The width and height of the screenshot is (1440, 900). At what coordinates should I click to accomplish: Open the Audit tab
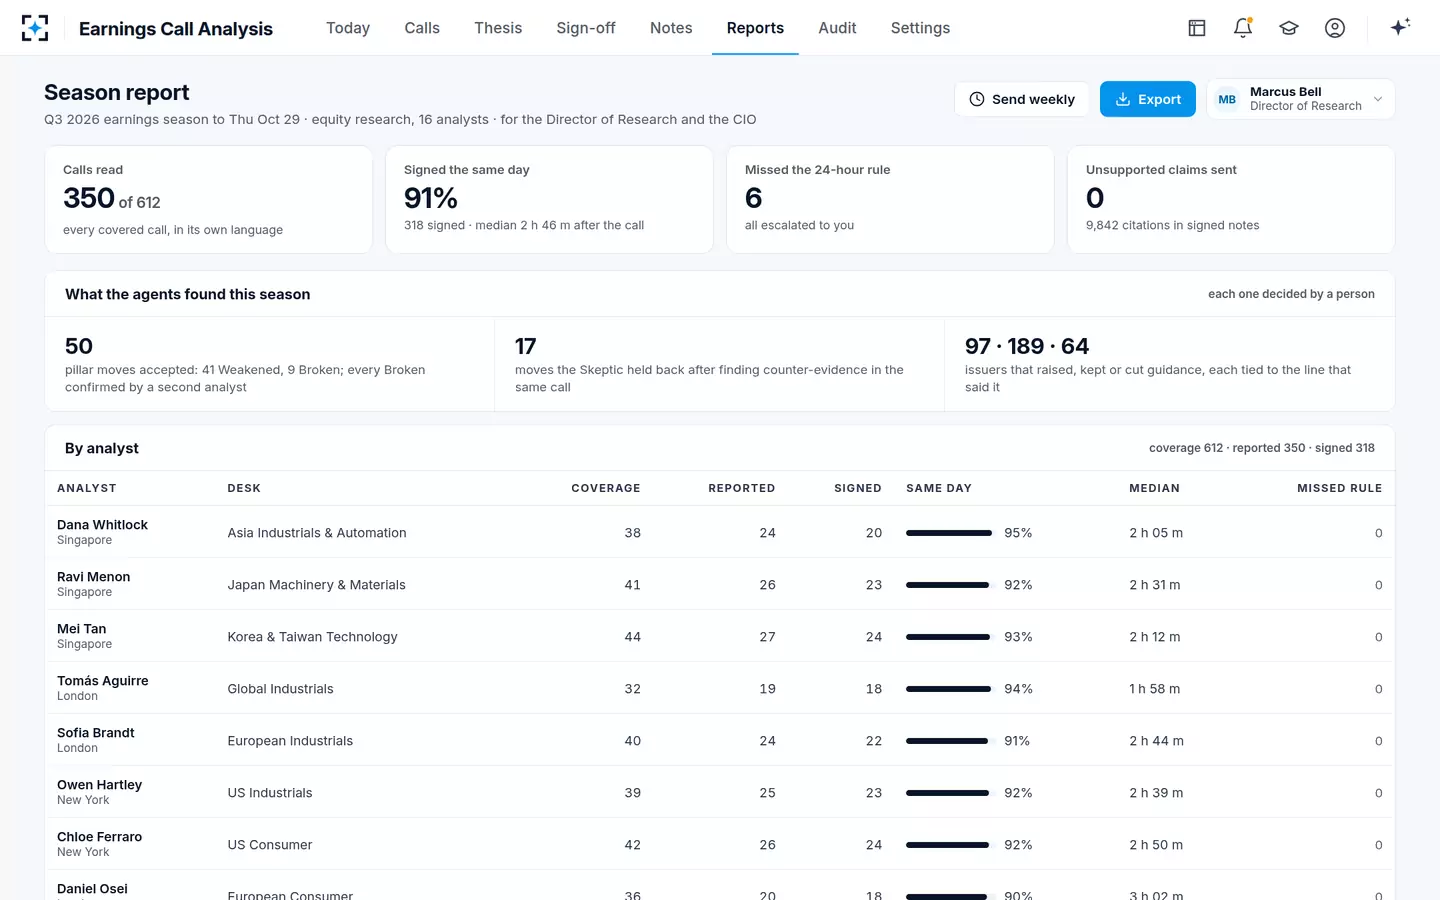[x=837, y=28]
